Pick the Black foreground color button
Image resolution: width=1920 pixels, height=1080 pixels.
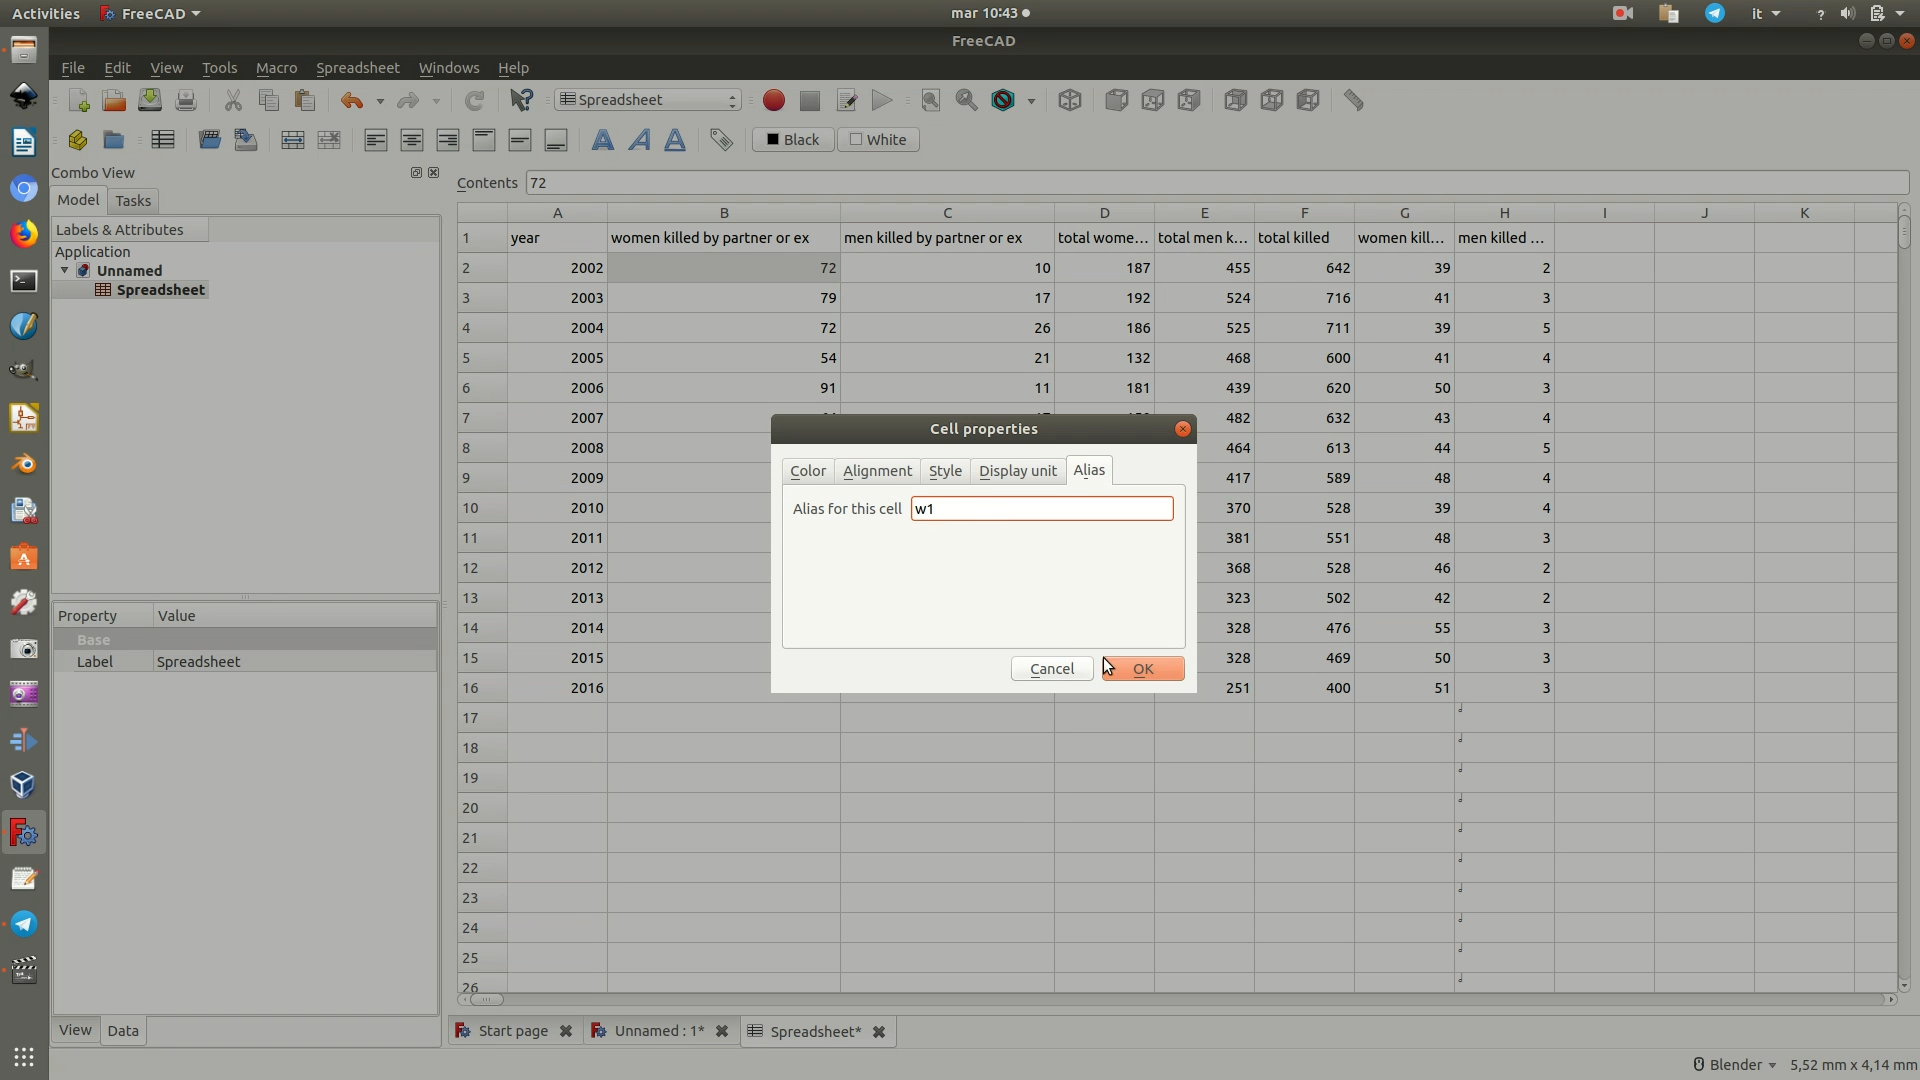tap(793, 140)
